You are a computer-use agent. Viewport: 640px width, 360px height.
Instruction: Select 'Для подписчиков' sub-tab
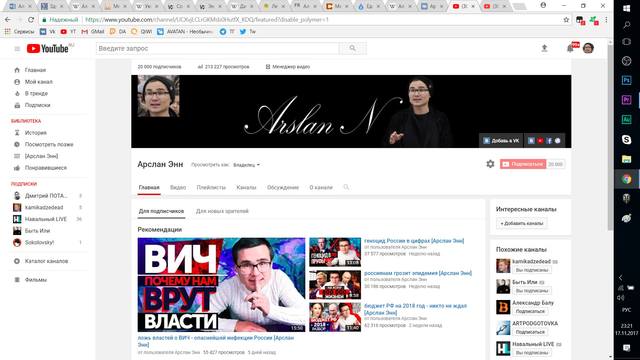[161, 211]
